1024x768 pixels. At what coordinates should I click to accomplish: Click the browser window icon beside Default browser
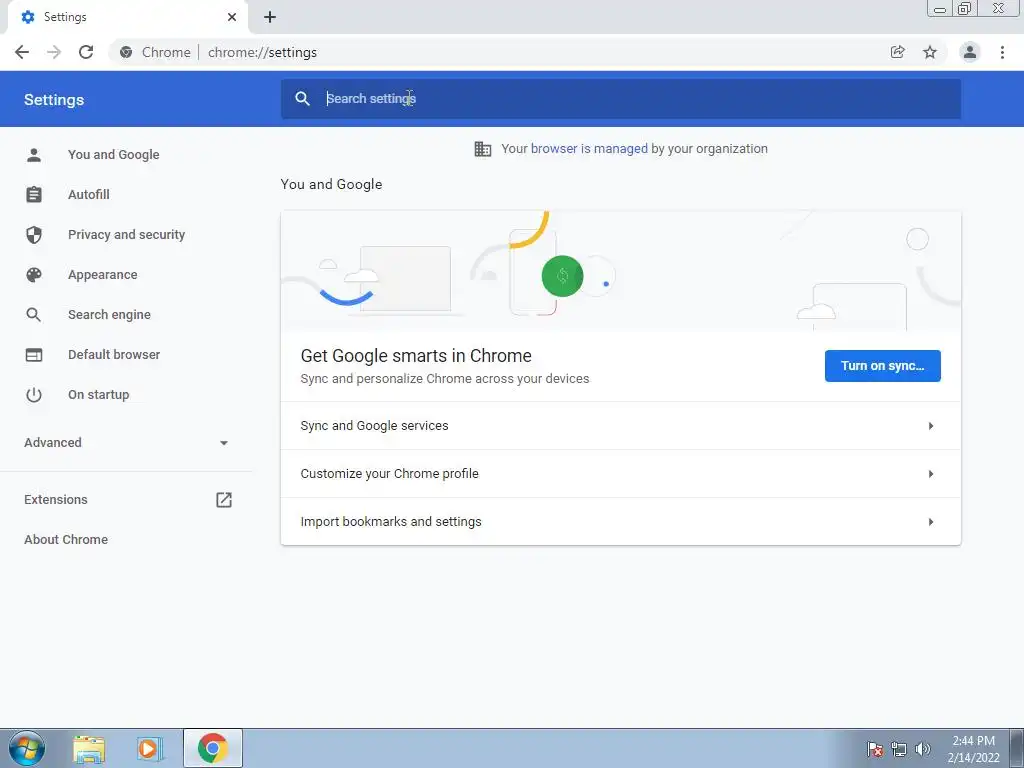[x=34, y=355]
